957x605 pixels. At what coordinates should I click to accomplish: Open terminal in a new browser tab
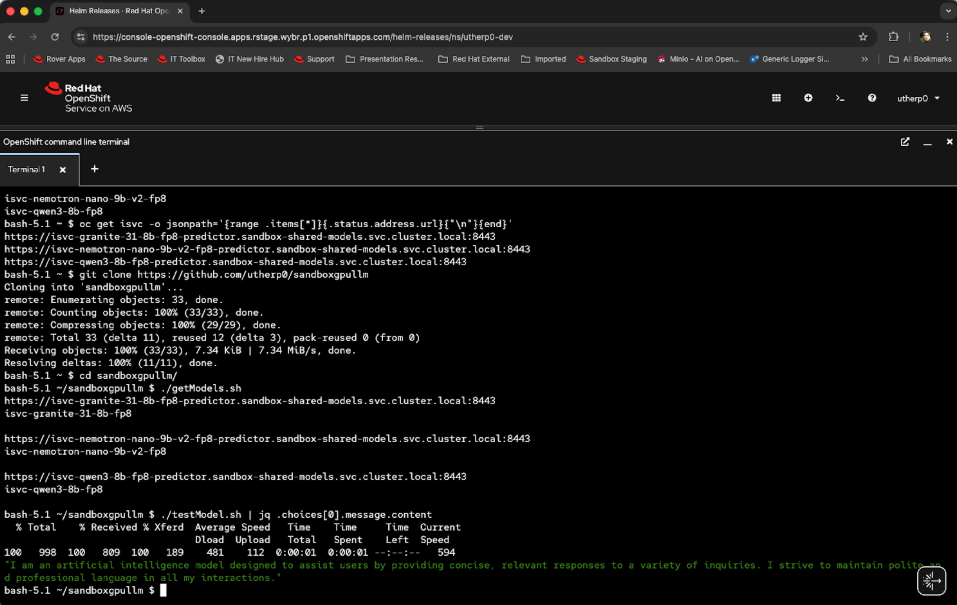click(x=905, y=142)
